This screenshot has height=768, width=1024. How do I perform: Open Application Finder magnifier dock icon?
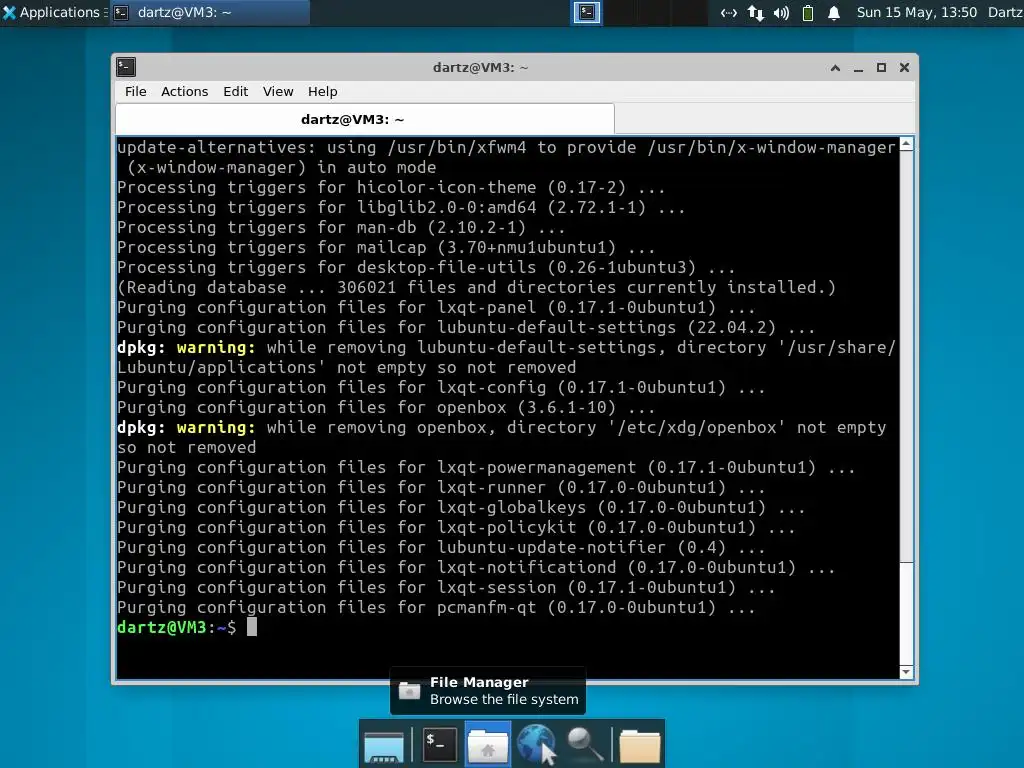(x=585, y=744)
